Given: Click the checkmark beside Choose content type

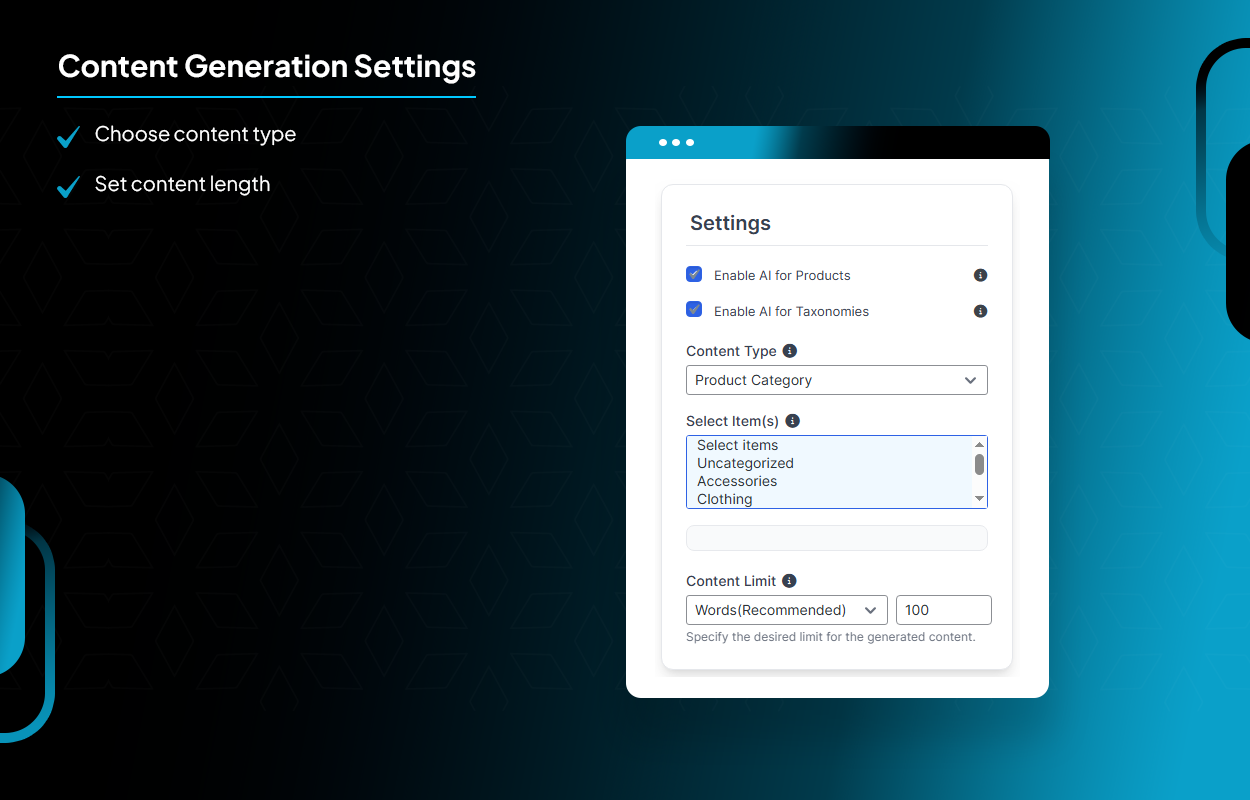Looking at the screenshot, I should 68,135.
